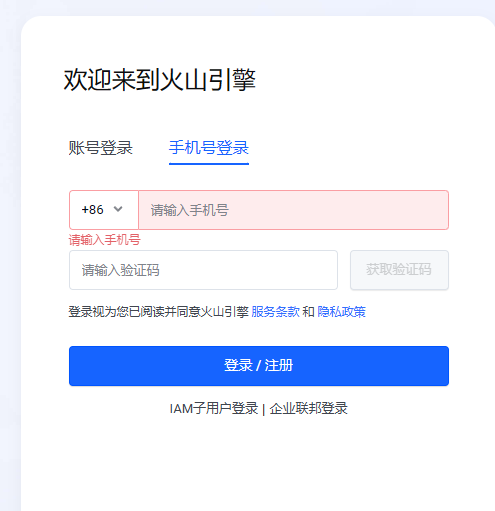The image size is (495, 511).
Task: Open the +86 country code selector
Action: [x=104, y=210]
